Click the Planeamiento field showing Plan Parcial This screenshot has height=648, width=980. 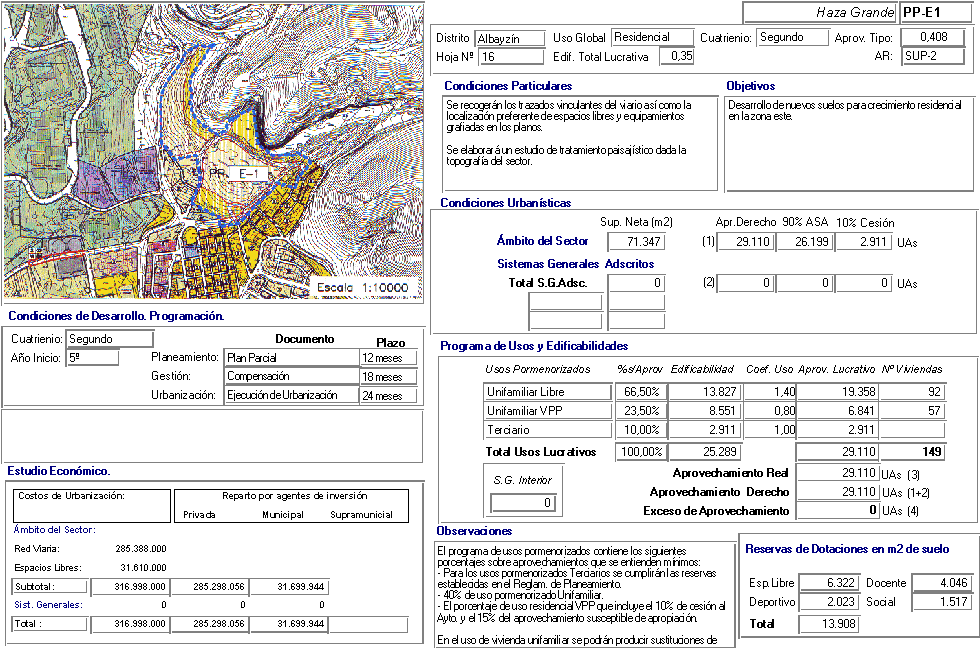click(x=291, y=358)
